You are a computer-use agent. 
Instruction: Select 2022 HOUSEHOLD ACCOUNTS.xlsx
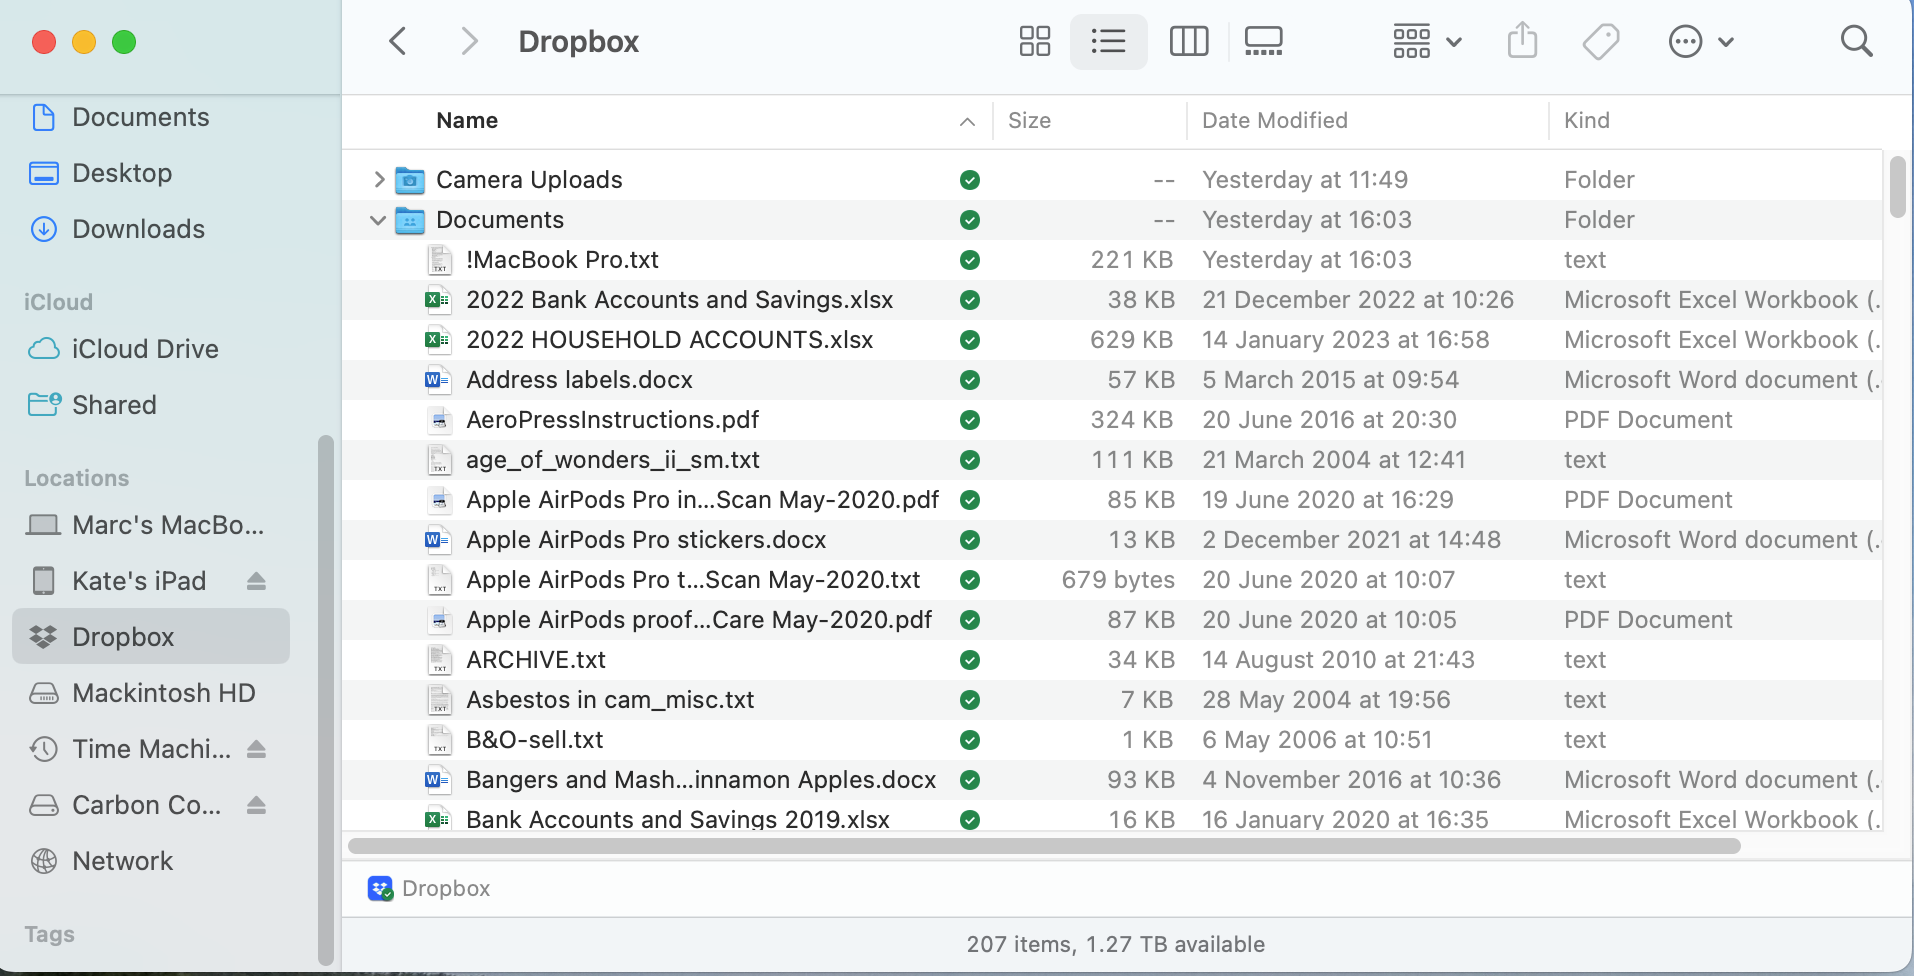pyautogui.click(x=1112, y=339)
